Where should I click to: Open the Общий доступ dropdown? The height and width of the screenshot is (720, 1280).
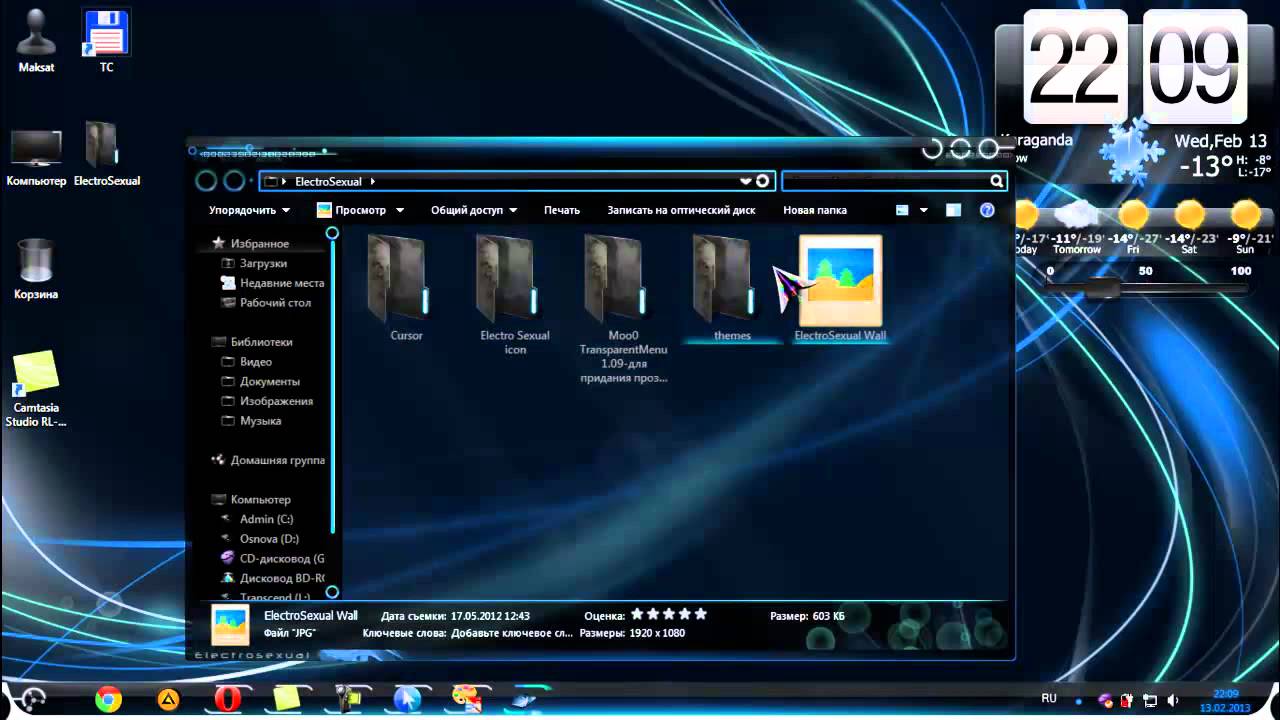(474, 210)
